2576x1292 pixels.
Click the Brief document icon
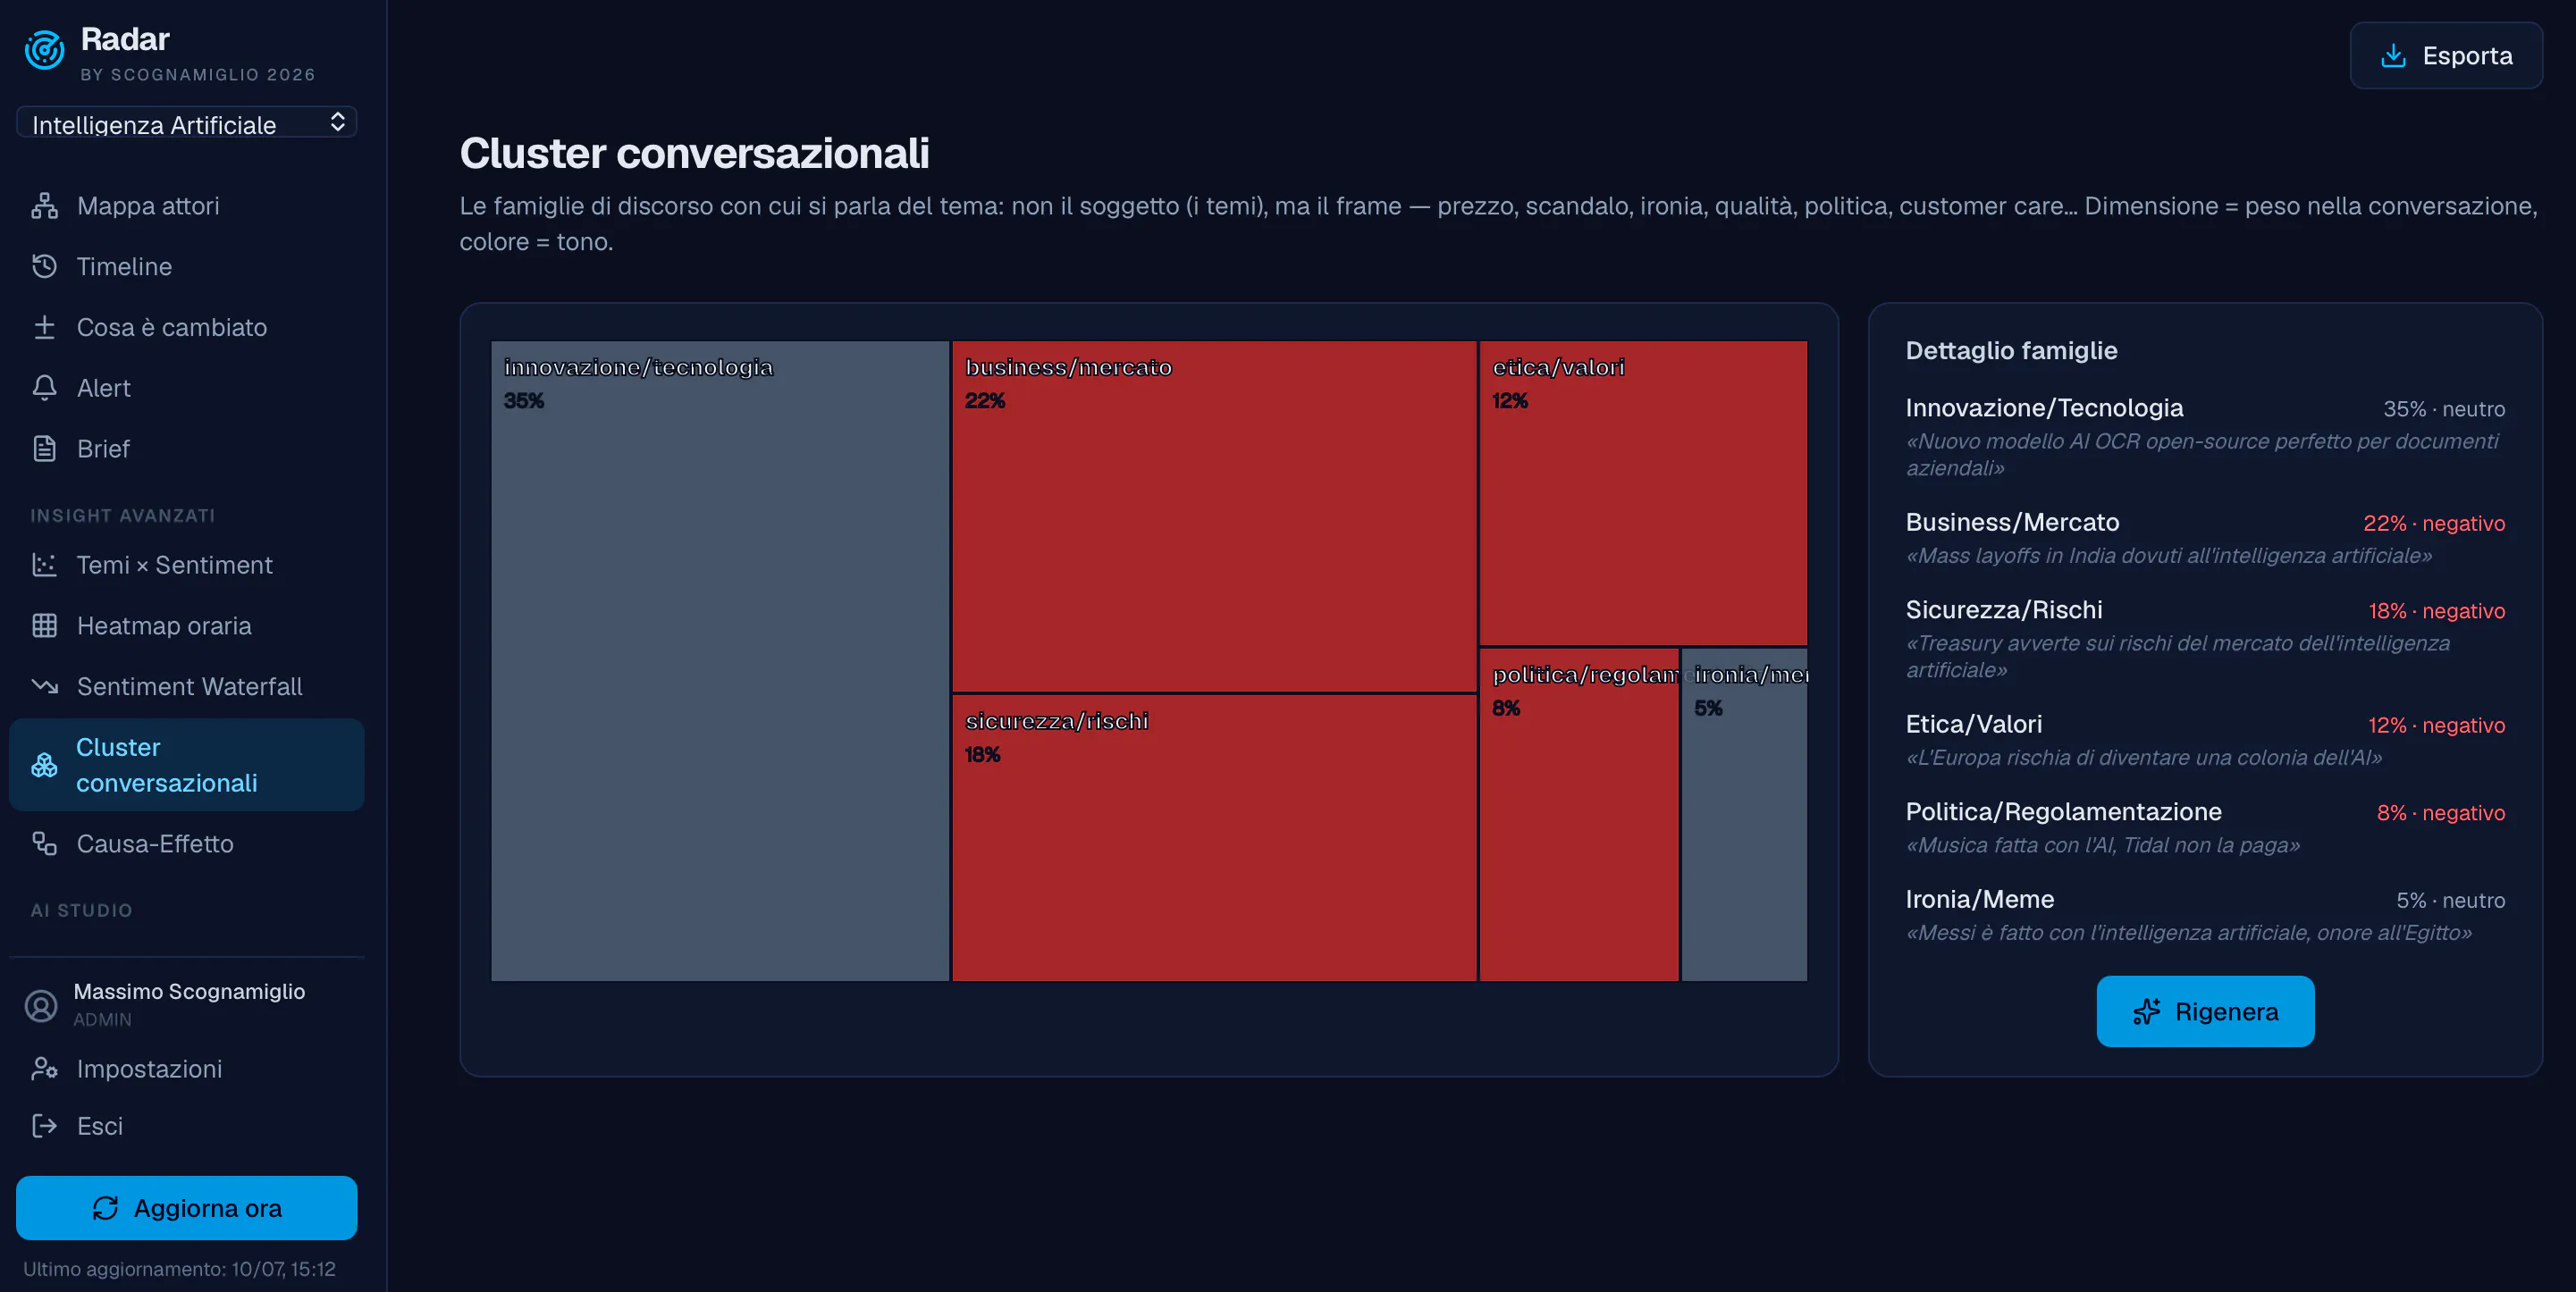point(44,449)
